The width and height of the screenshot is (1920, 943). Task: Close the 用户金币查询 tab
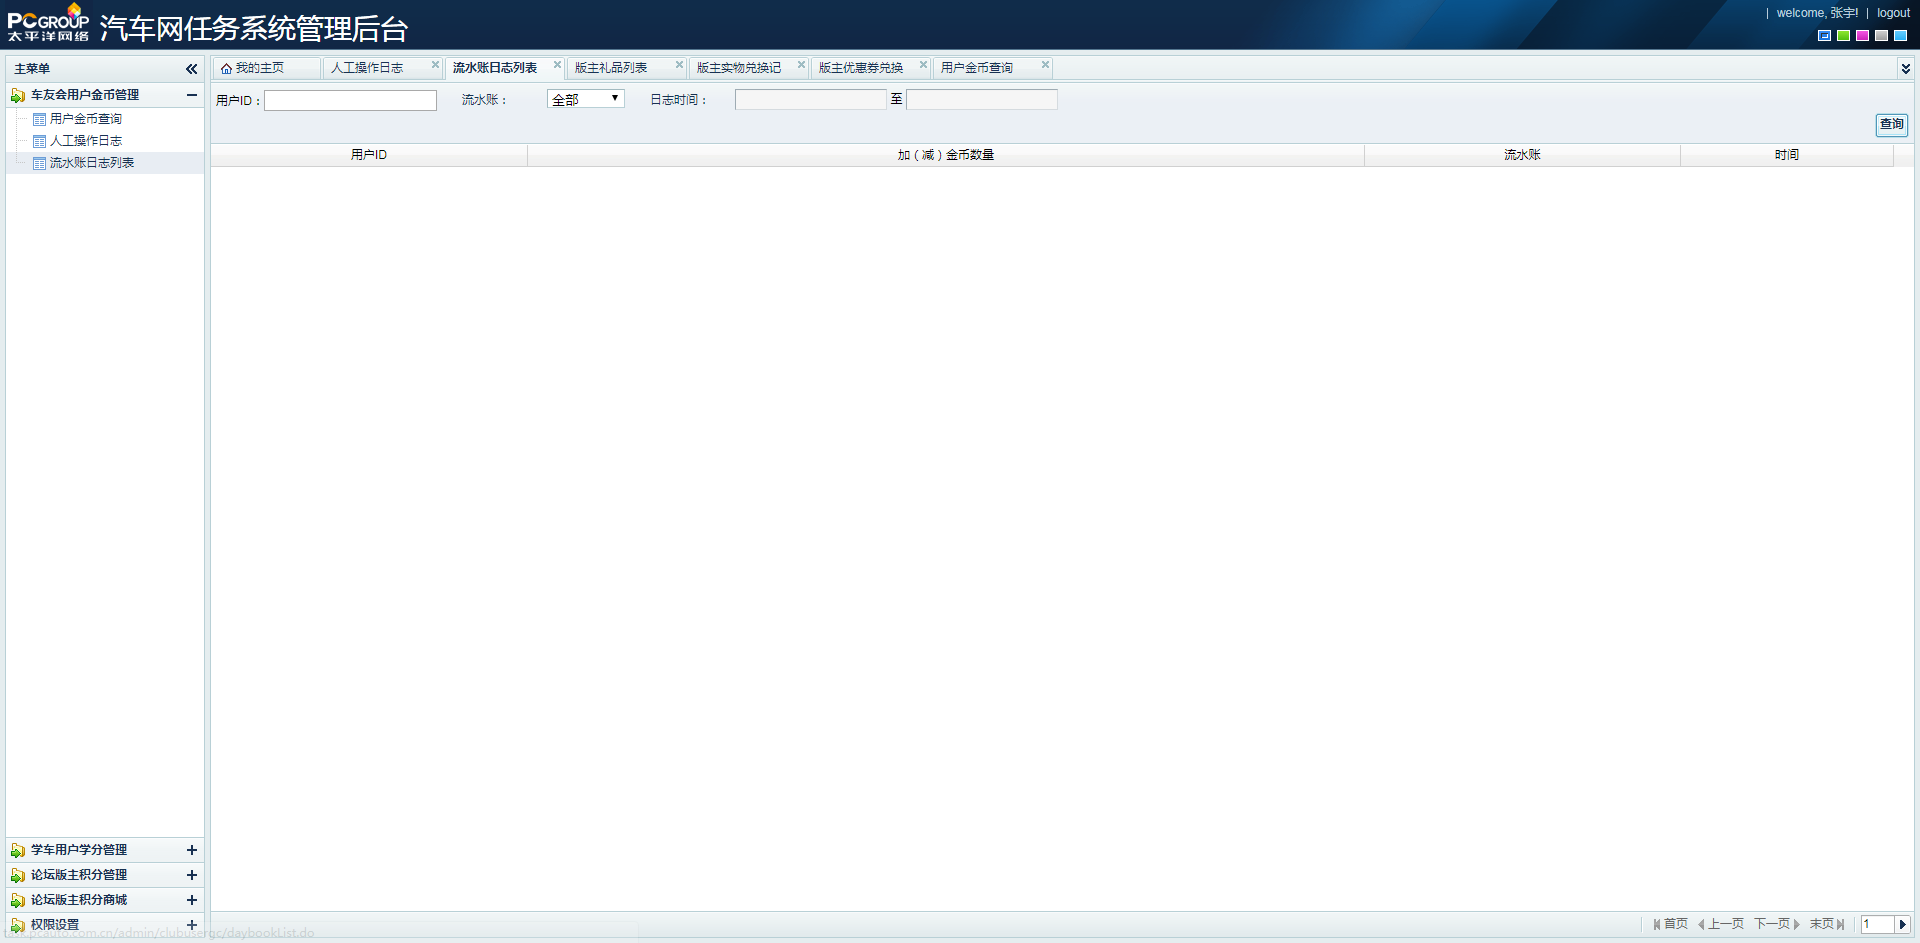point(1045,65)
